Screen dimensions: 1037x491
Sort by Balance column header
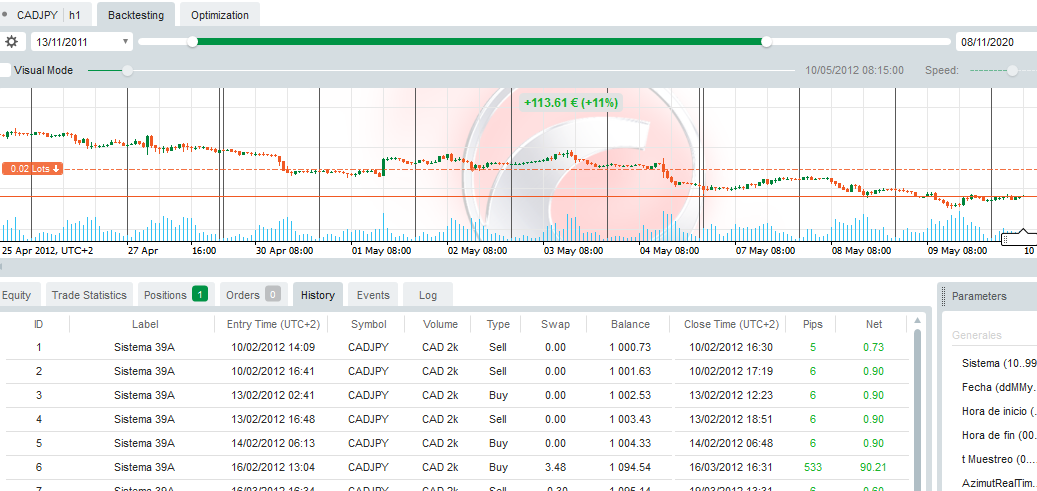click(630, 324)
